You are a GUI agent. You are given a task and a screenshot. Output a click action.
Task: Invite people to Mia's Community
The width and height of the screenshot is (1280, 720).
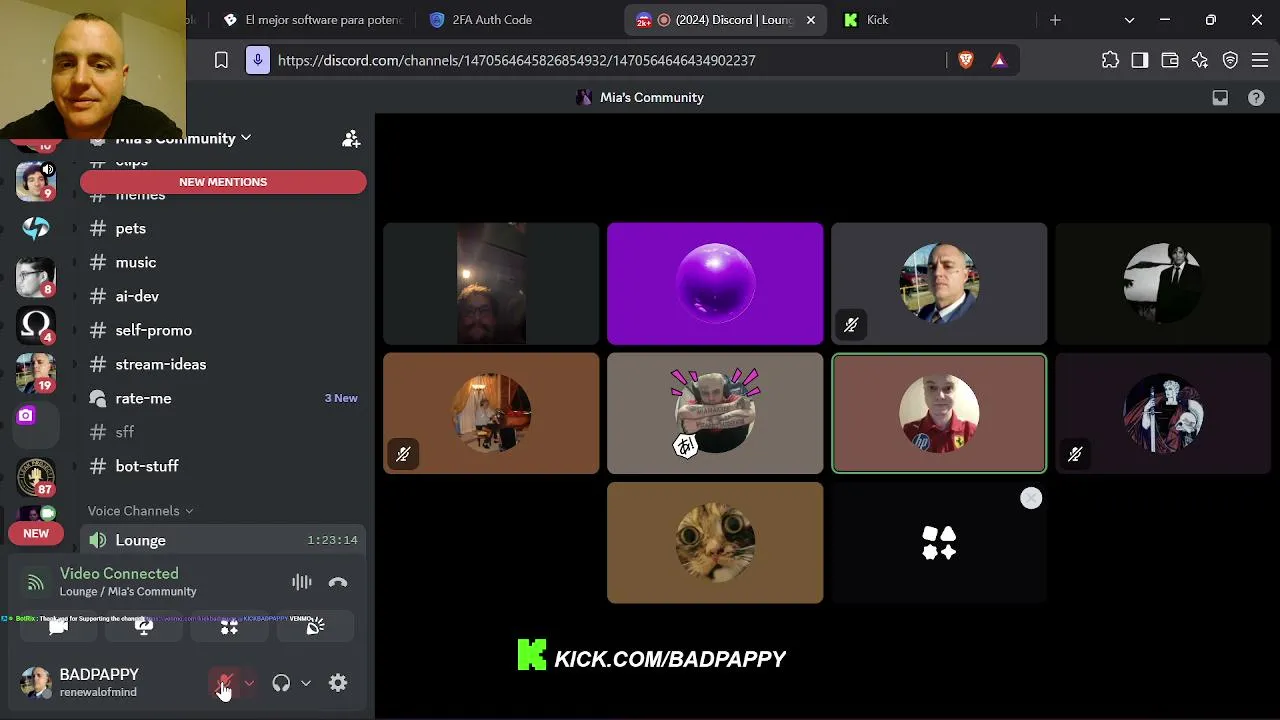click(351, 139)
